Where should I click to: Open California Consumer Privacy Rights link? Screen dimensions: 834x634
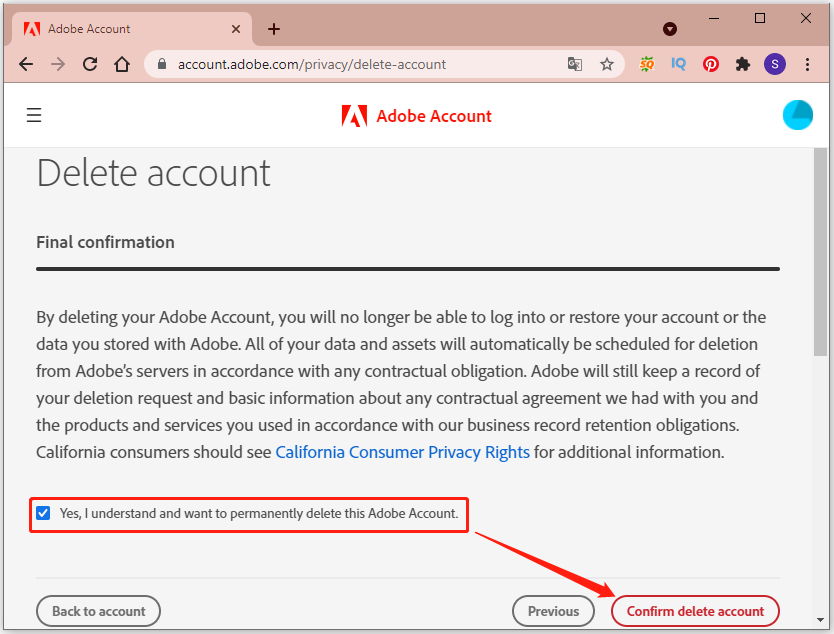coord(402,452)
